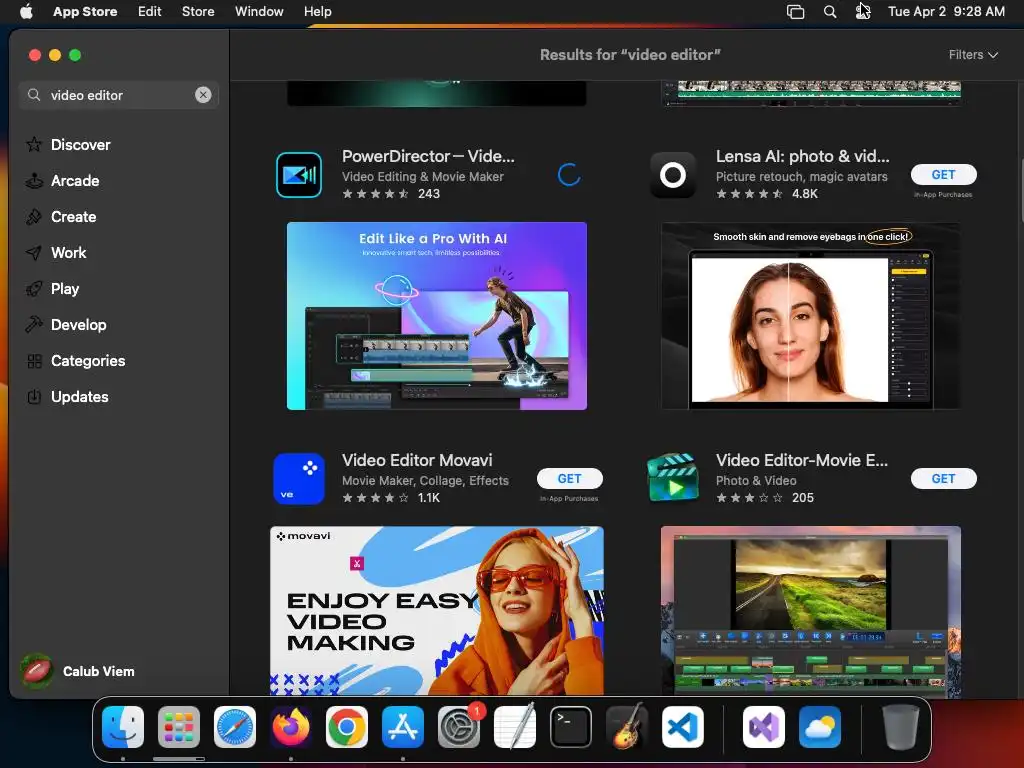The height and width of the screenshot is (768, 1024).
Task: Click App Store icon in Dock
Action: point(403,727)
